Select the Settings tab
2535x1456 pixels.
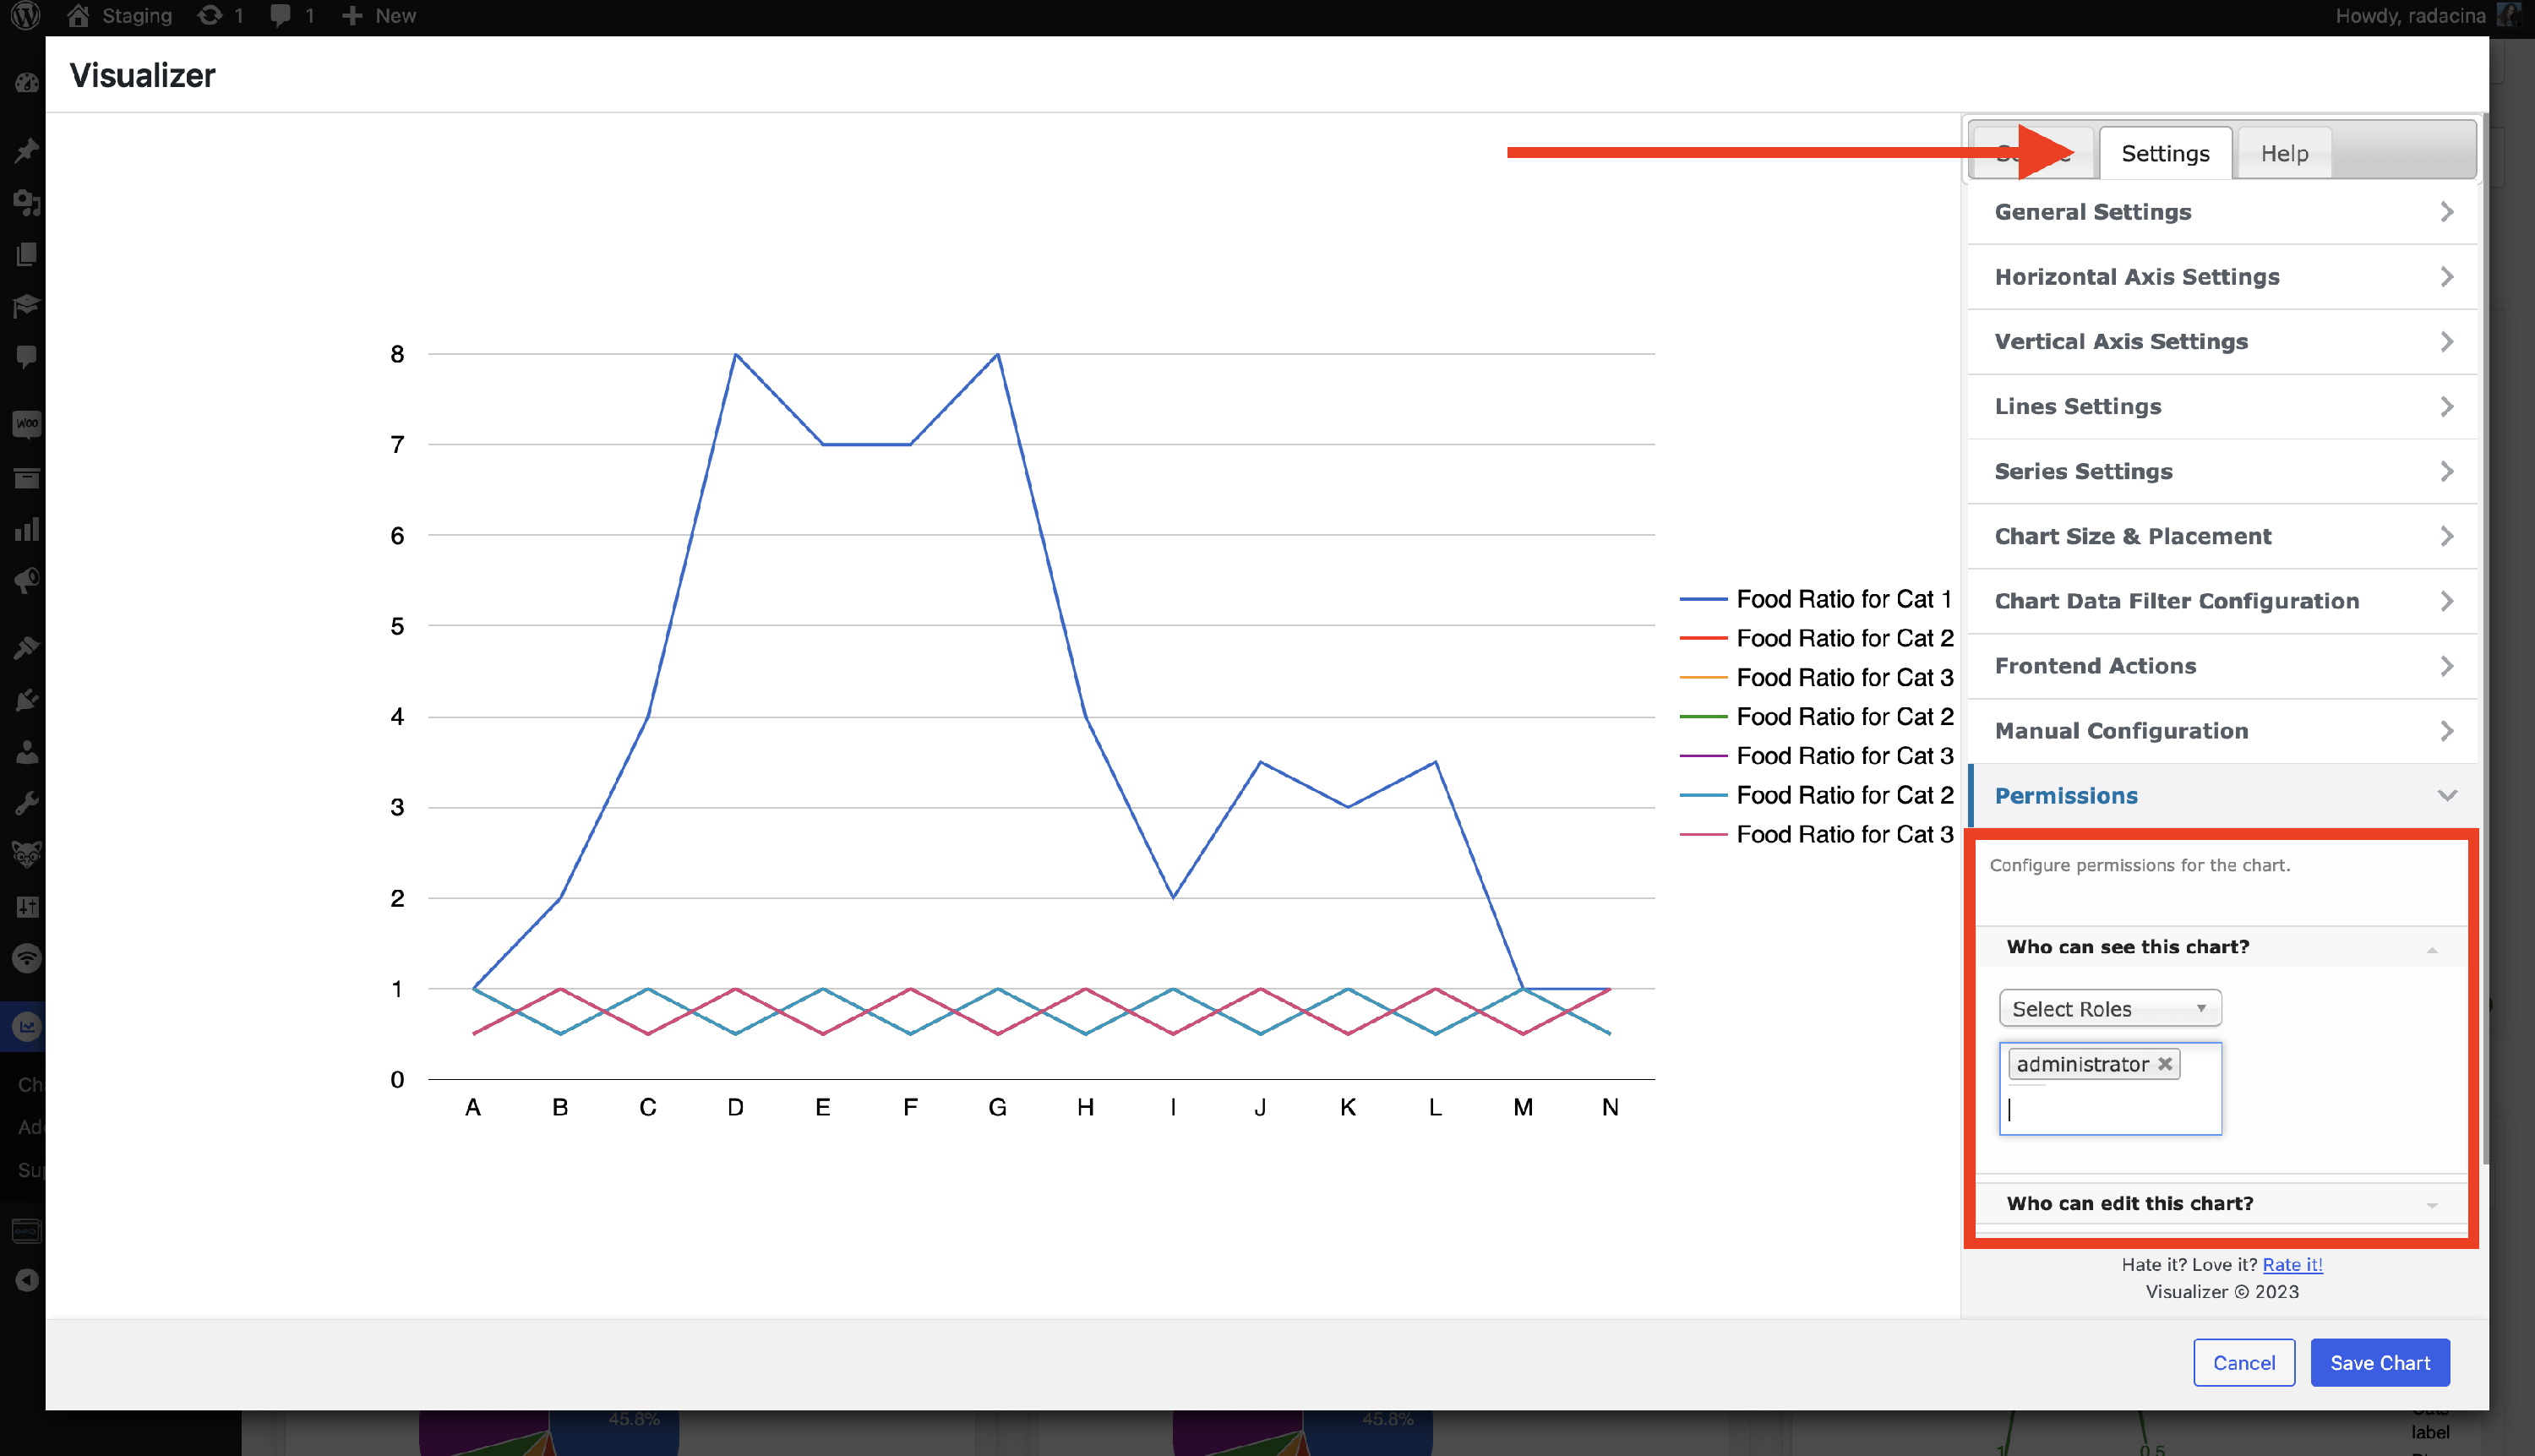(x=2165, y=154)
